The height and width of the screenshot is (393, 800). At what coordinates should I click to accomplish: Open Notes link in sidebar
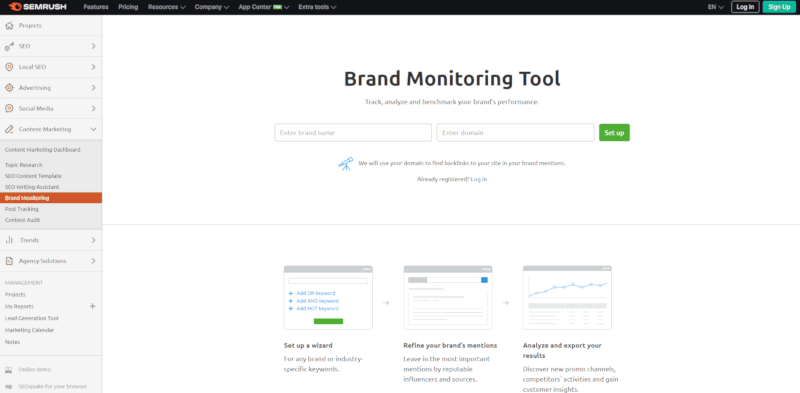click(12, 342)
